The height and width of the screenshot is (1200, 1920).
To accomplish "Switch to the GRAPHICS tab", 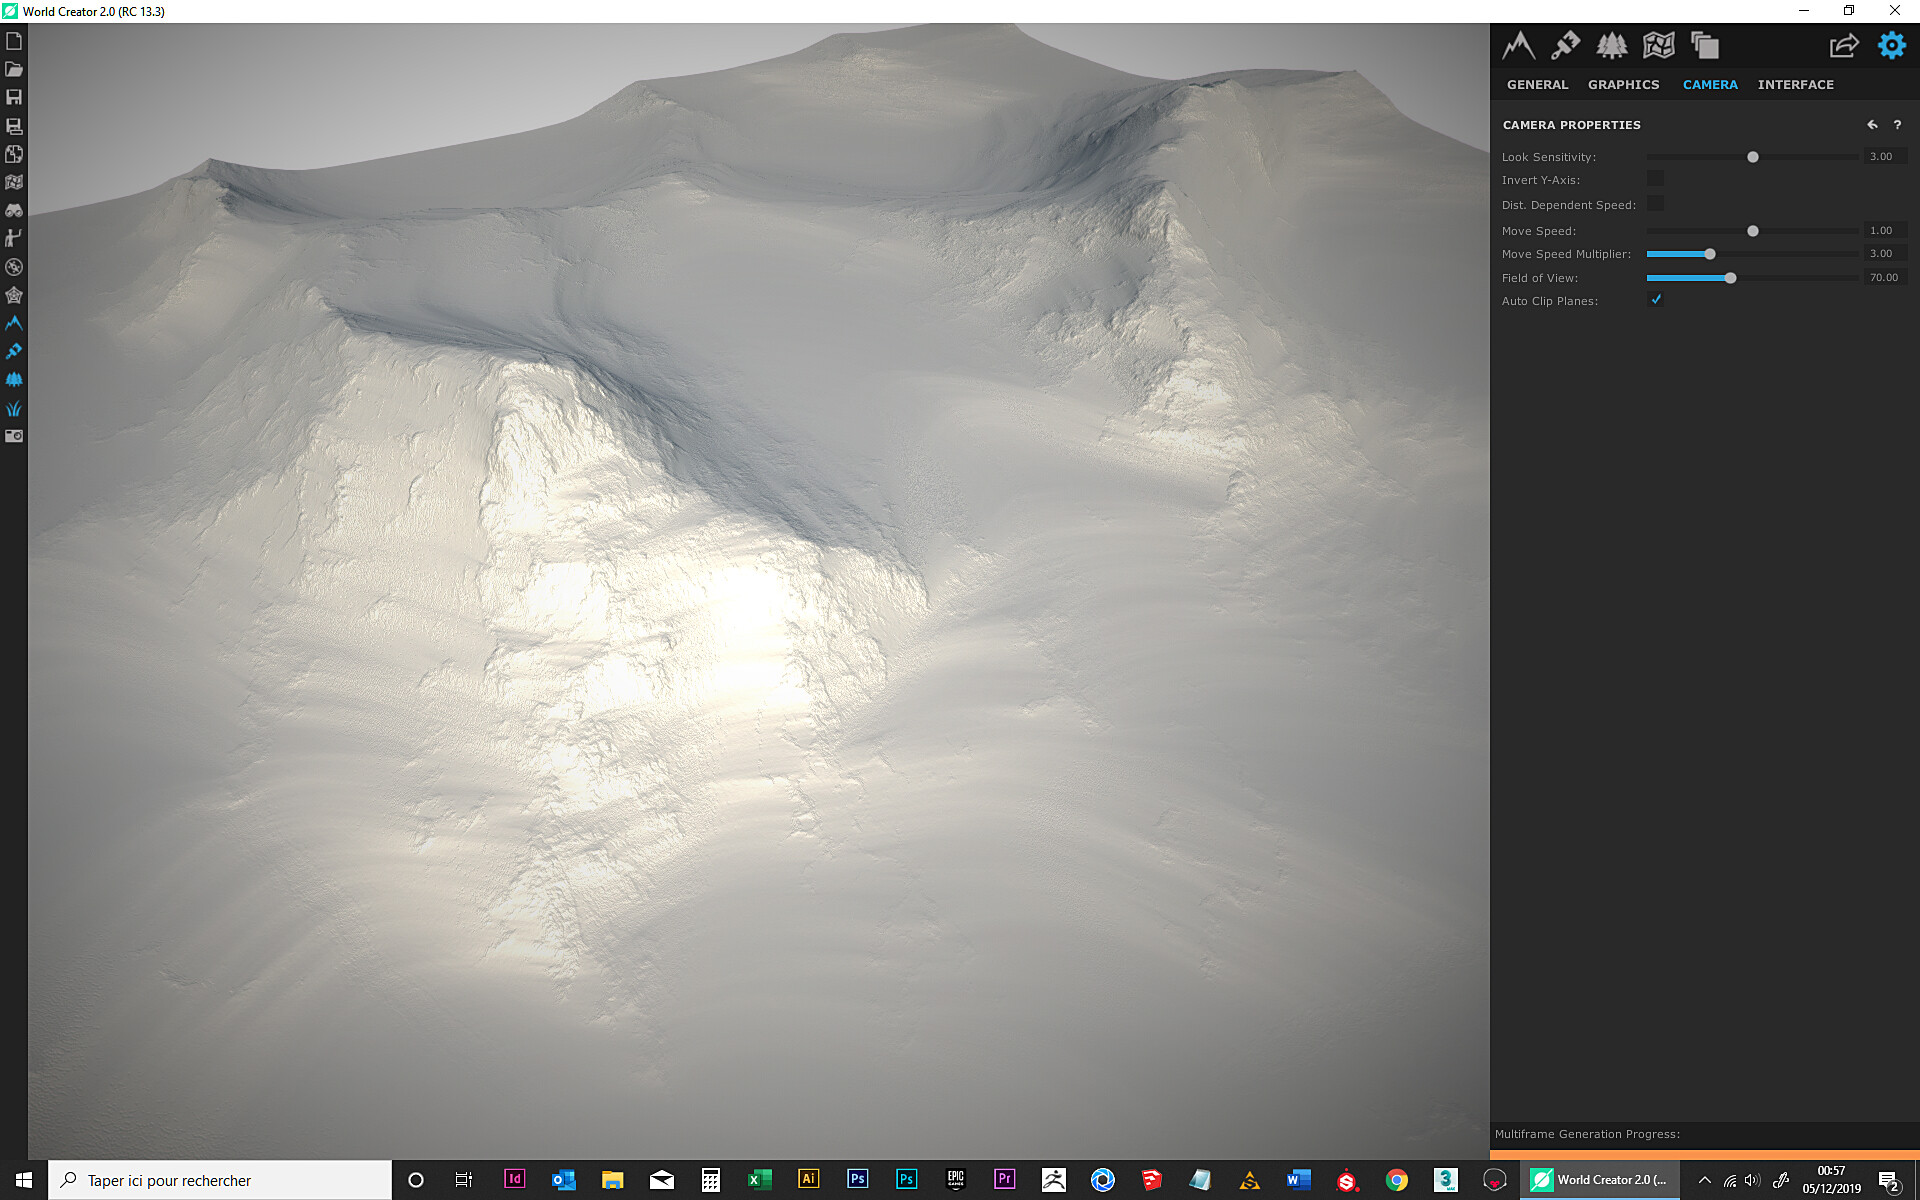I will click(1623, 84).
